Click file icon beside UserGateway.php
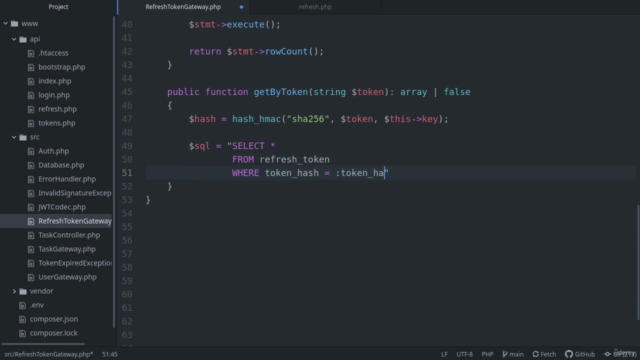640x360 pixels. coord(31,277)
